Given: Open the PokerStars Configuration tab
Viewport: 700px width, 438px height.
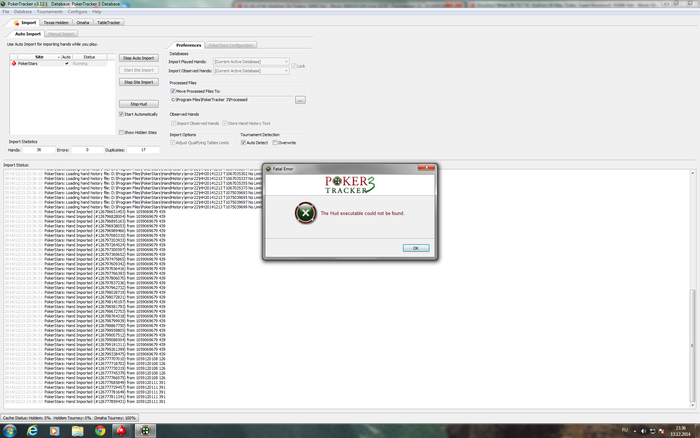Looking at the screenshot, I should point(231,45).
